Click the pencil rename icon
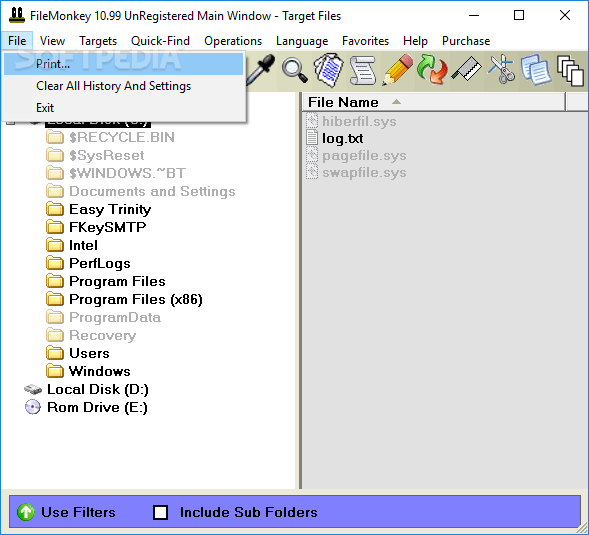The image size is (589, 535). point(397,70)
